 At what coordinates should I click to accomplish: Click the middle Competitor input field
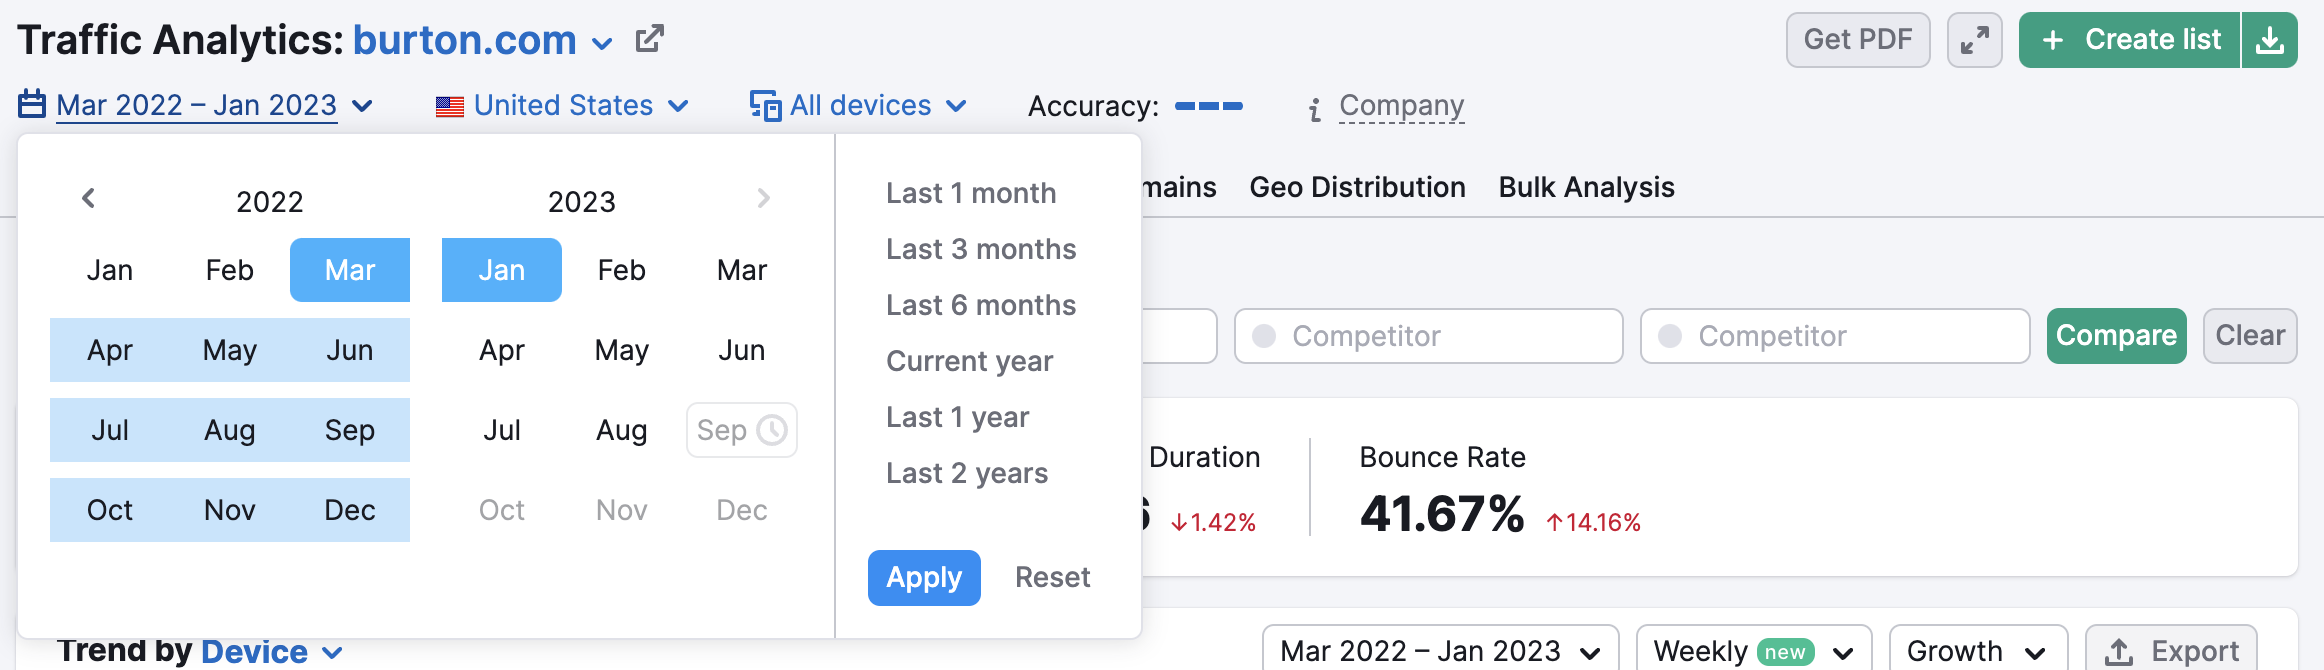[x=1428, y=336]
